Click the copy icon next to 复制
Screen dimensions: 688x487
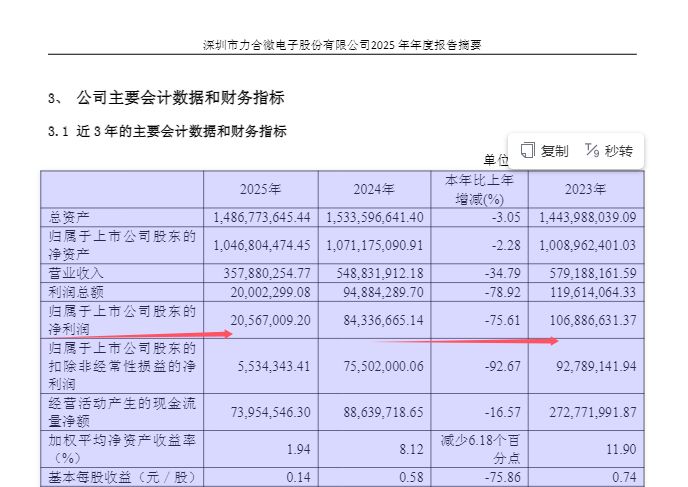point(527,150)
